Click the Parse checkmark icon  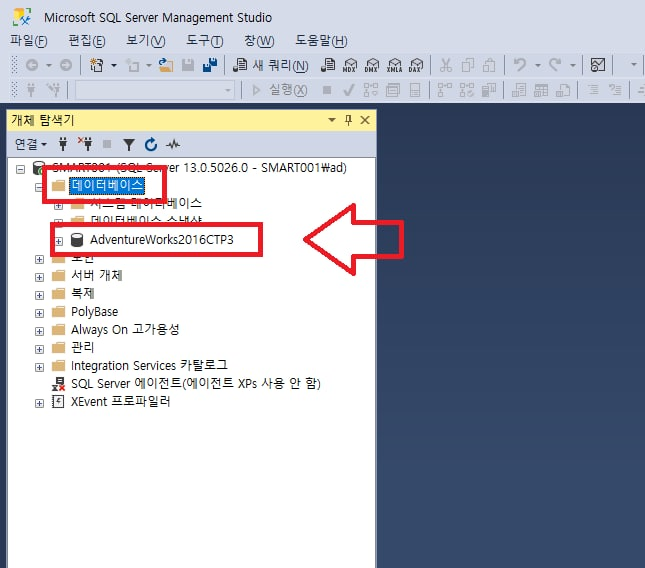click(x=349, y=90)
